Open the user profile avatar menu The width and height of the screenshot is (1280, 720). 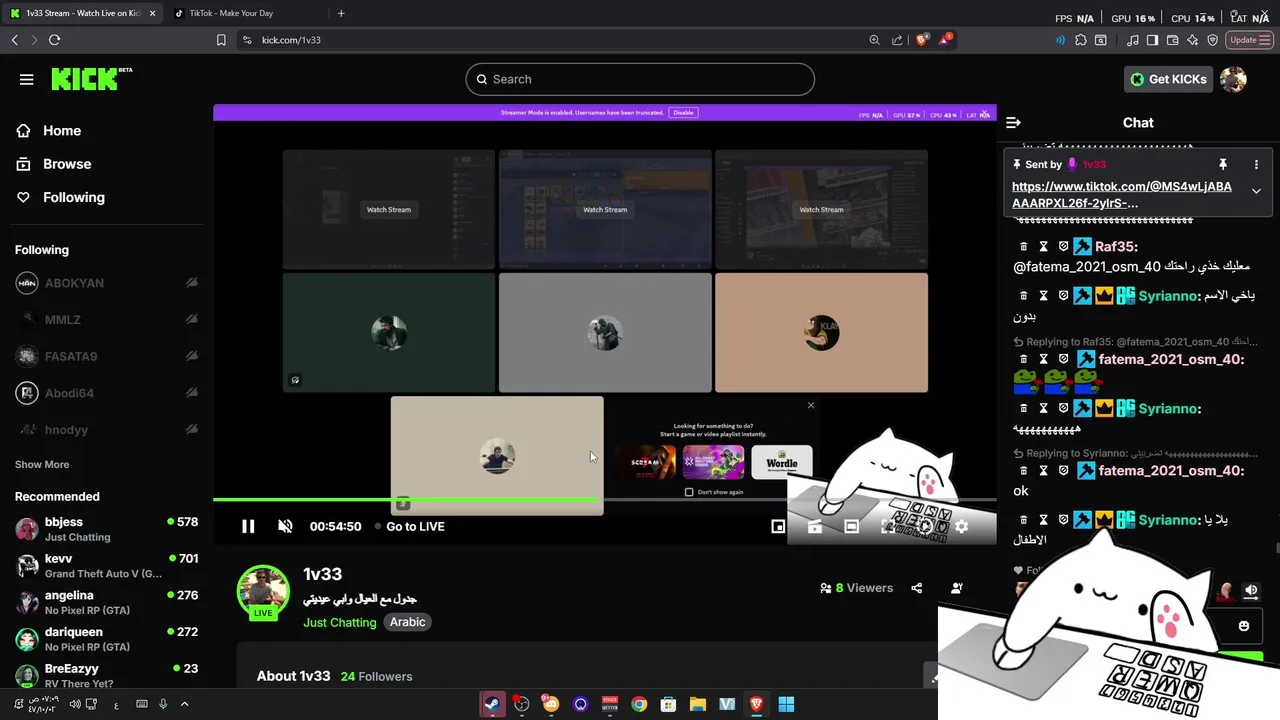click(1234, 79)
